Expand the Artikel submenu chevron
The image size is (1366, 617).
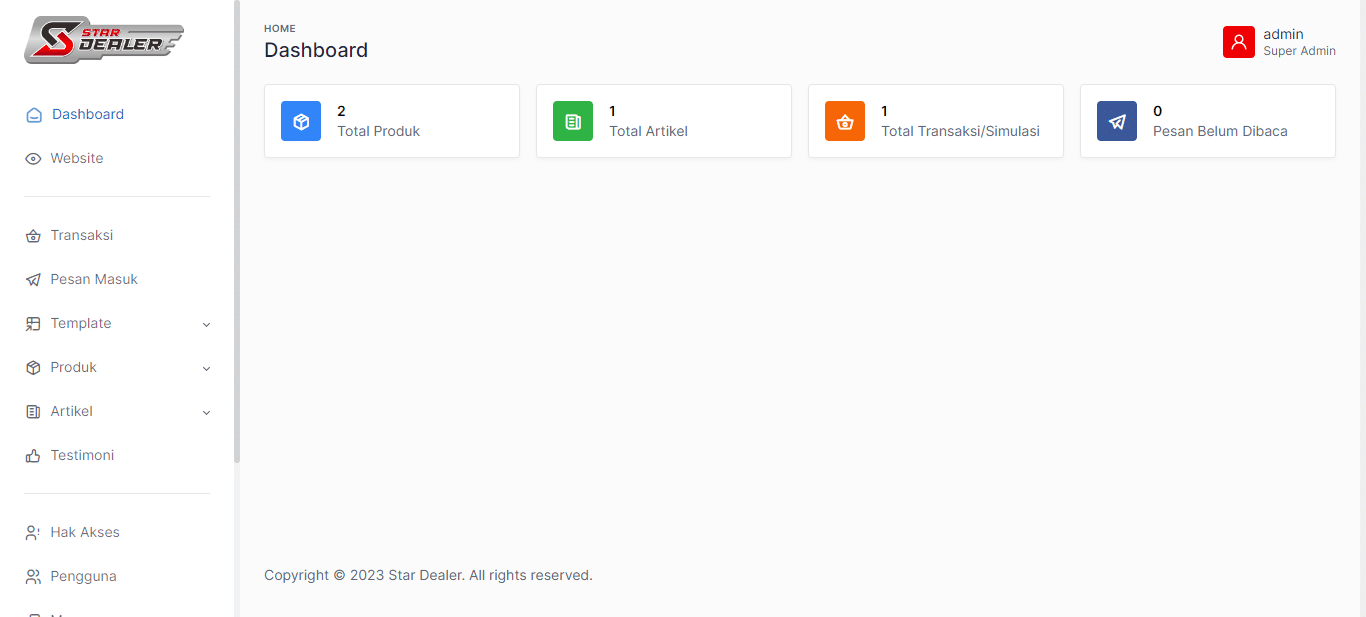click(207, 412)
